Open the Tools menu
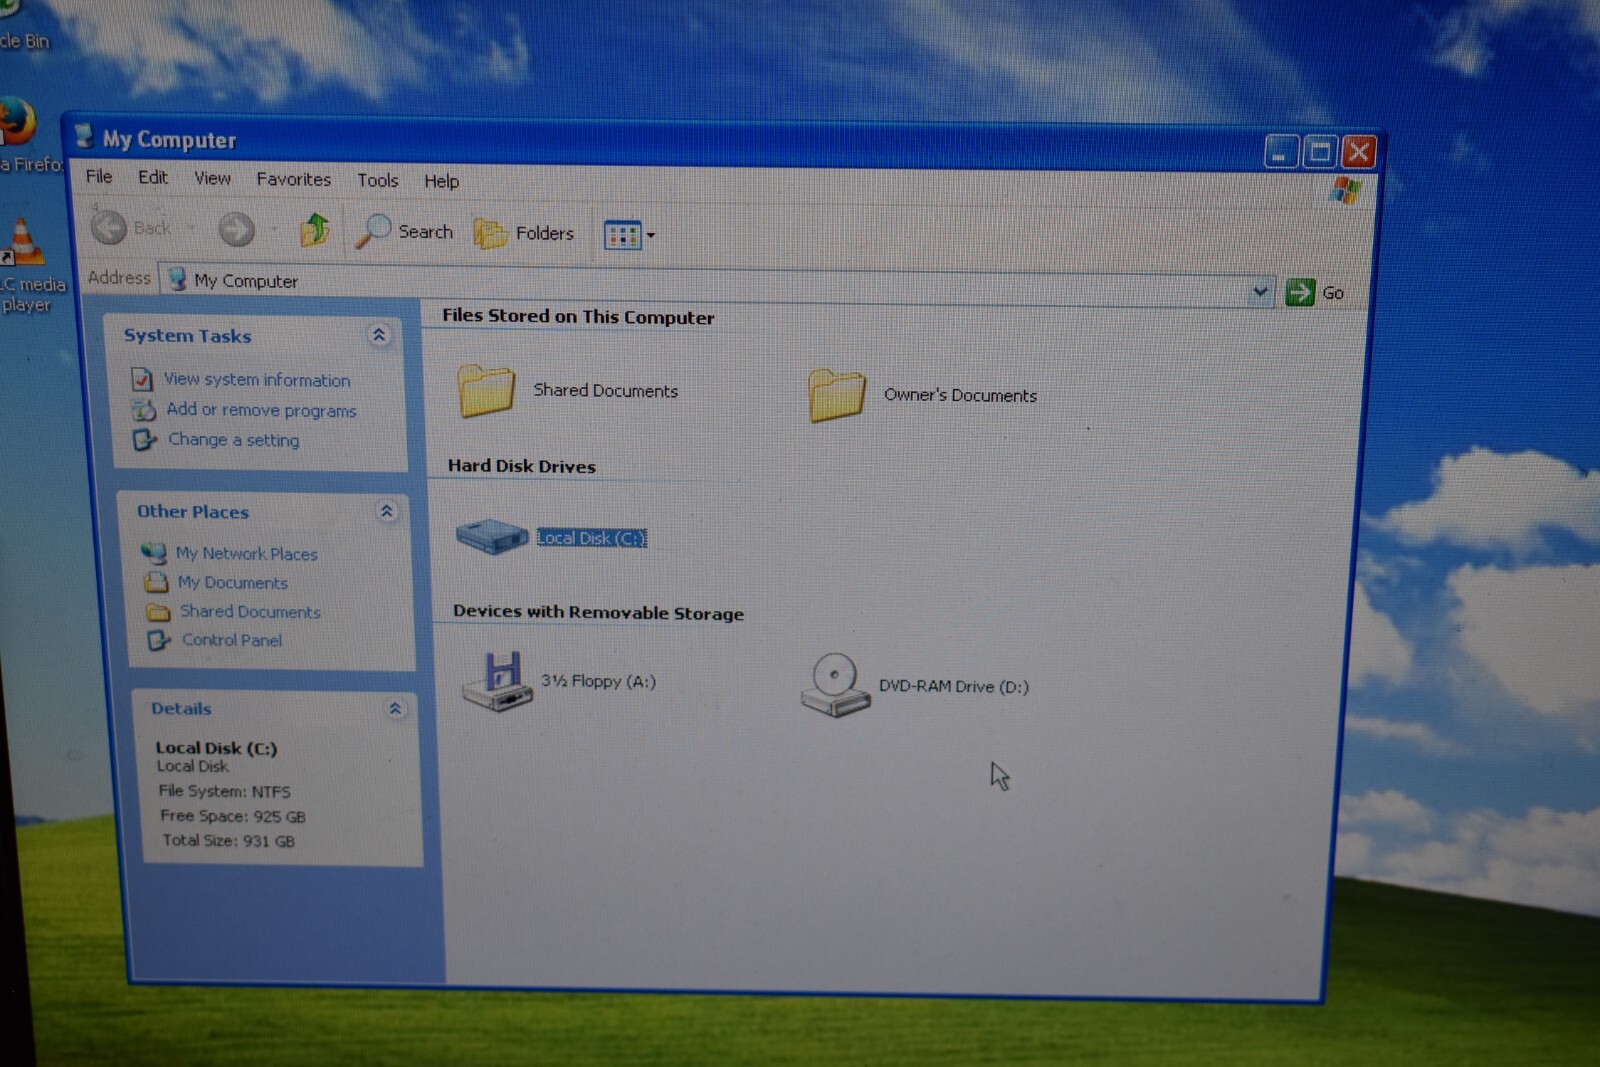This screenshot has width=1600, height=1067. pyautogui.click(x=378, y=180)
